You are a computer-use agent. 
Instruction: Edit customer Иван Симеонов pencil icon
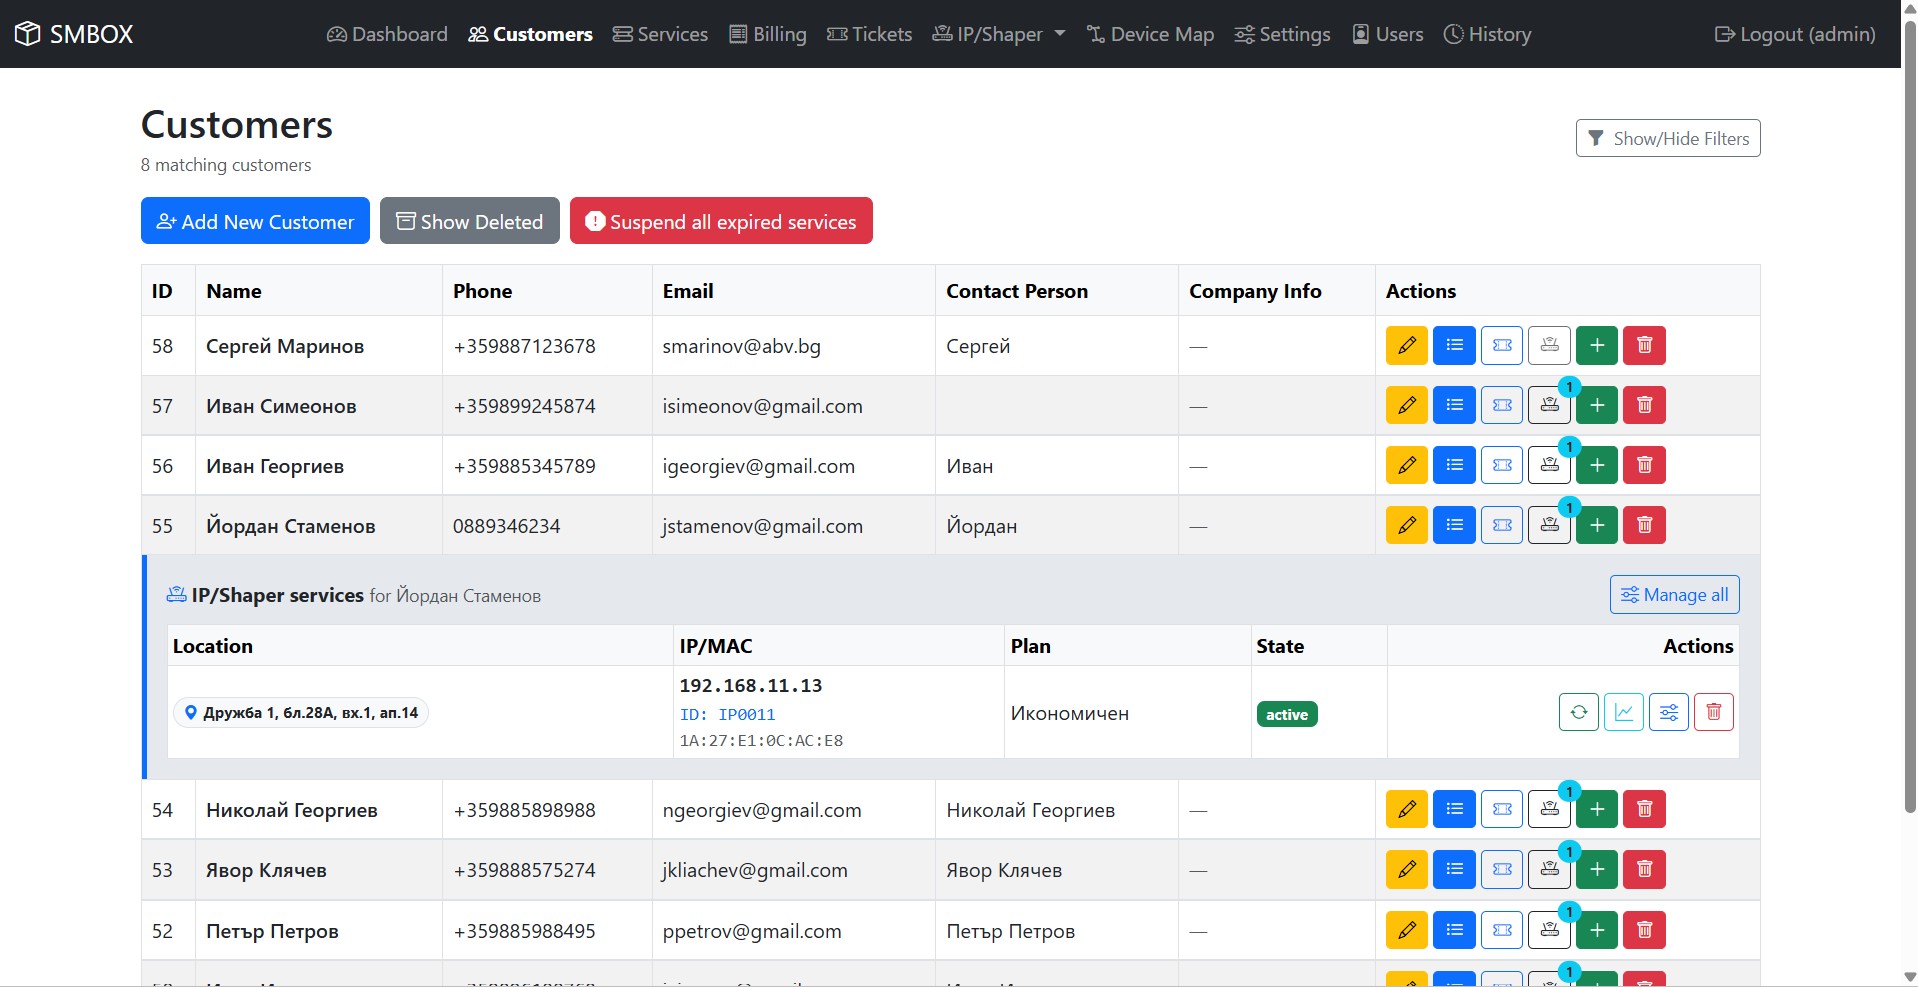pyautogui.click(x=1406, y=405)
